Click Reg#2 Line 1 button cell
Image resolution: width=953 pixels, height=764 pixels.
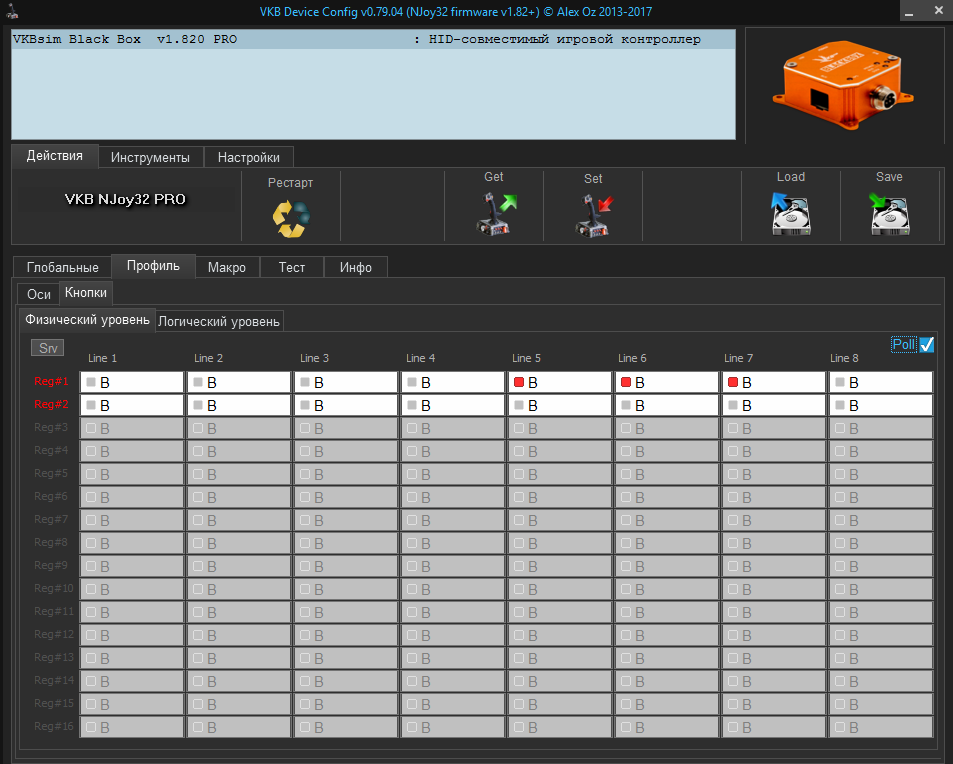132,405
